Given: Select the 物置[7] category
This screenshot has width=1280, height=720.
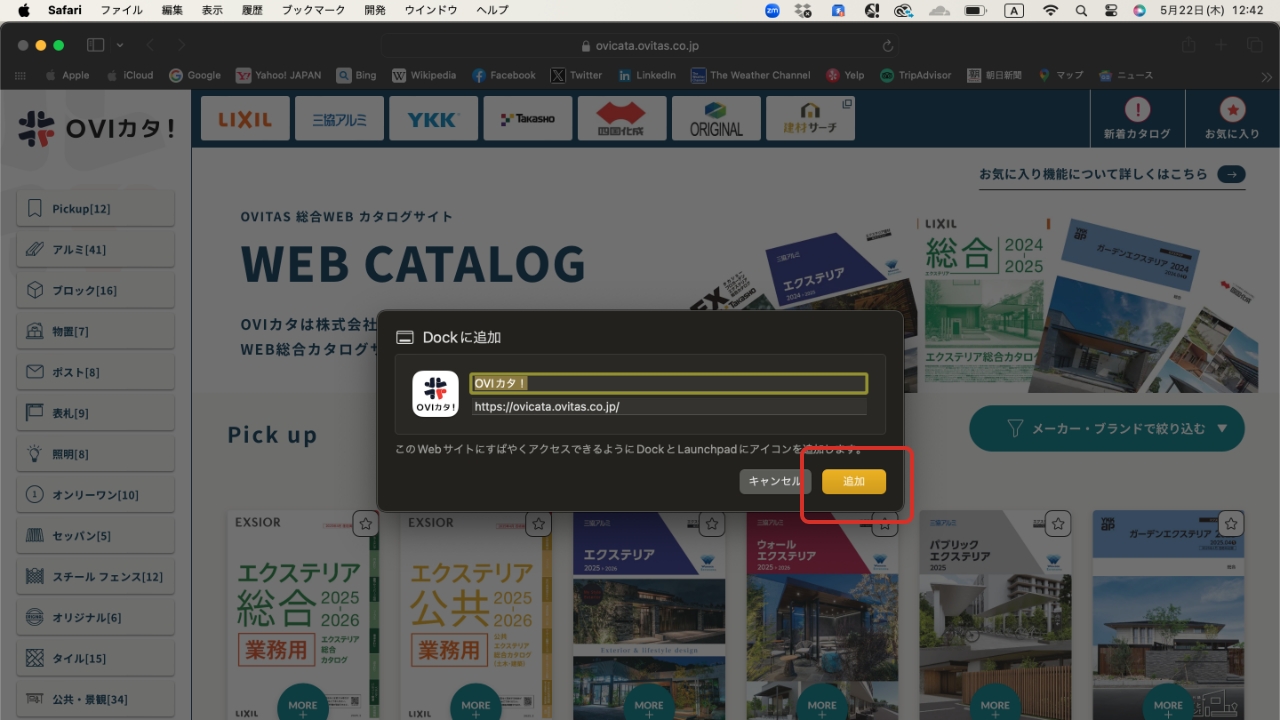Looking at the screenshot, I should pyautogui.click(x=95, y=331).
